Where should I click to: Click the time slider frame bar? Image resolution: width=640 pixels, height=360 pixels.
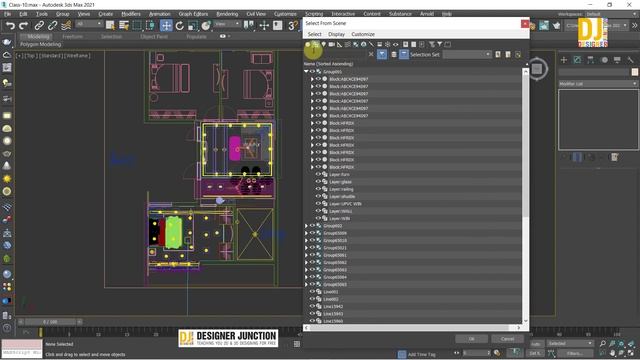[x=50, y=322]
